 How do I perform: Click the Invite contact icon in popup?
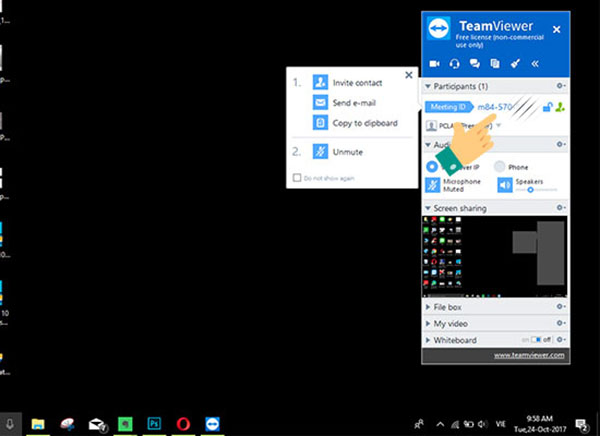pyautogui.click(x=320, y=82)
